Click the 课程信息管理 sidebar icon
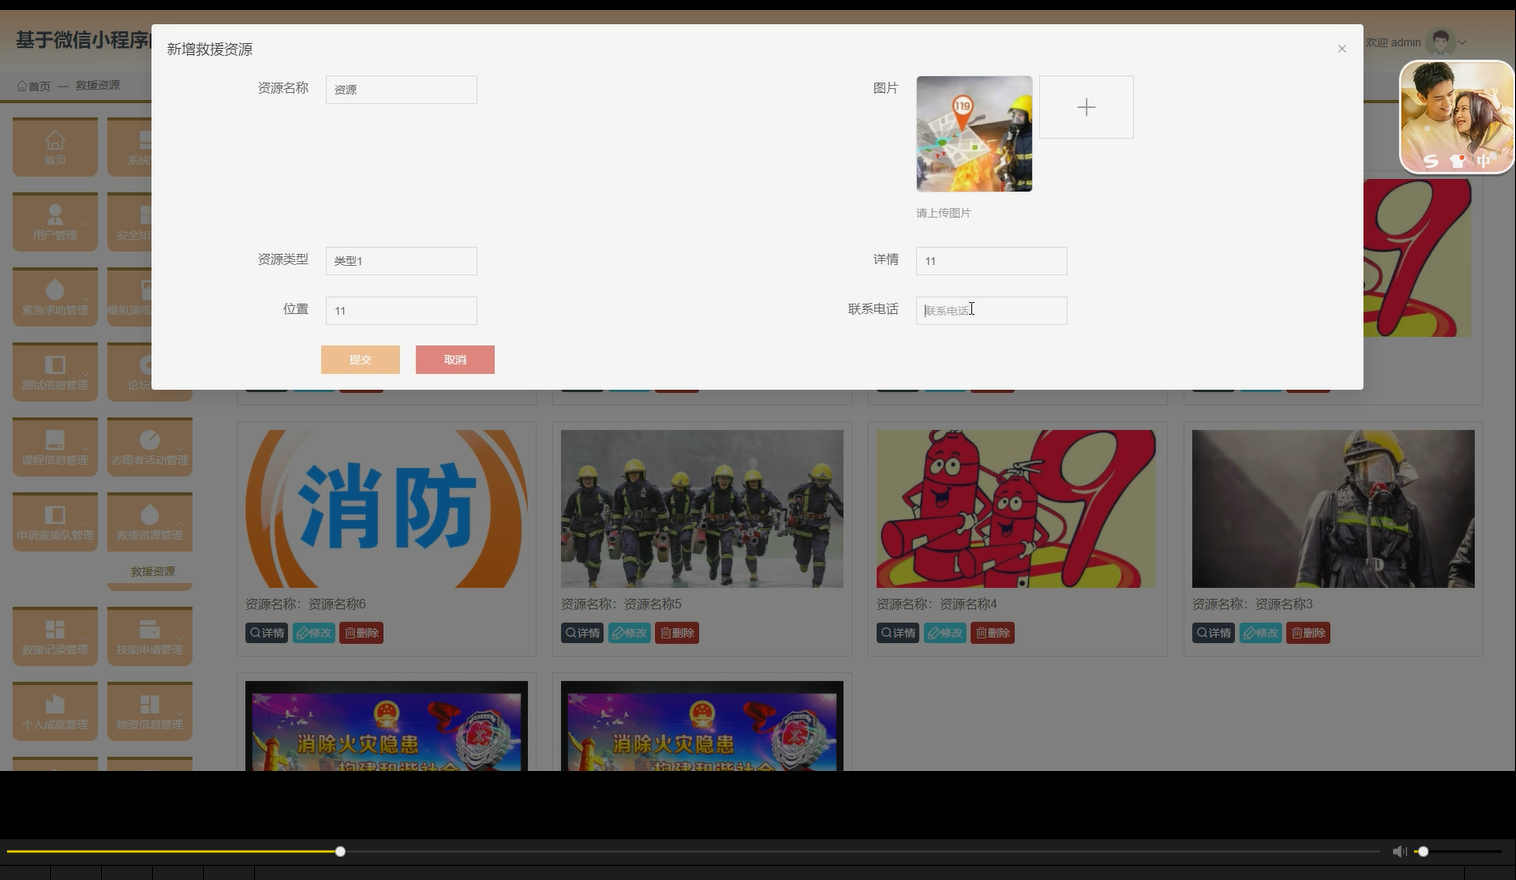The image size is (1516, 880). (55, 446)
